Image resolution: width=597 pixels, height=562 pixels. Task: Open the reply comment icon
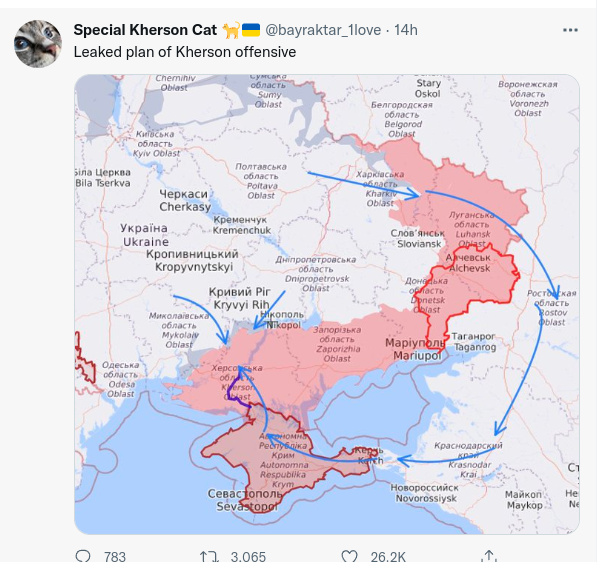point(83,556)
